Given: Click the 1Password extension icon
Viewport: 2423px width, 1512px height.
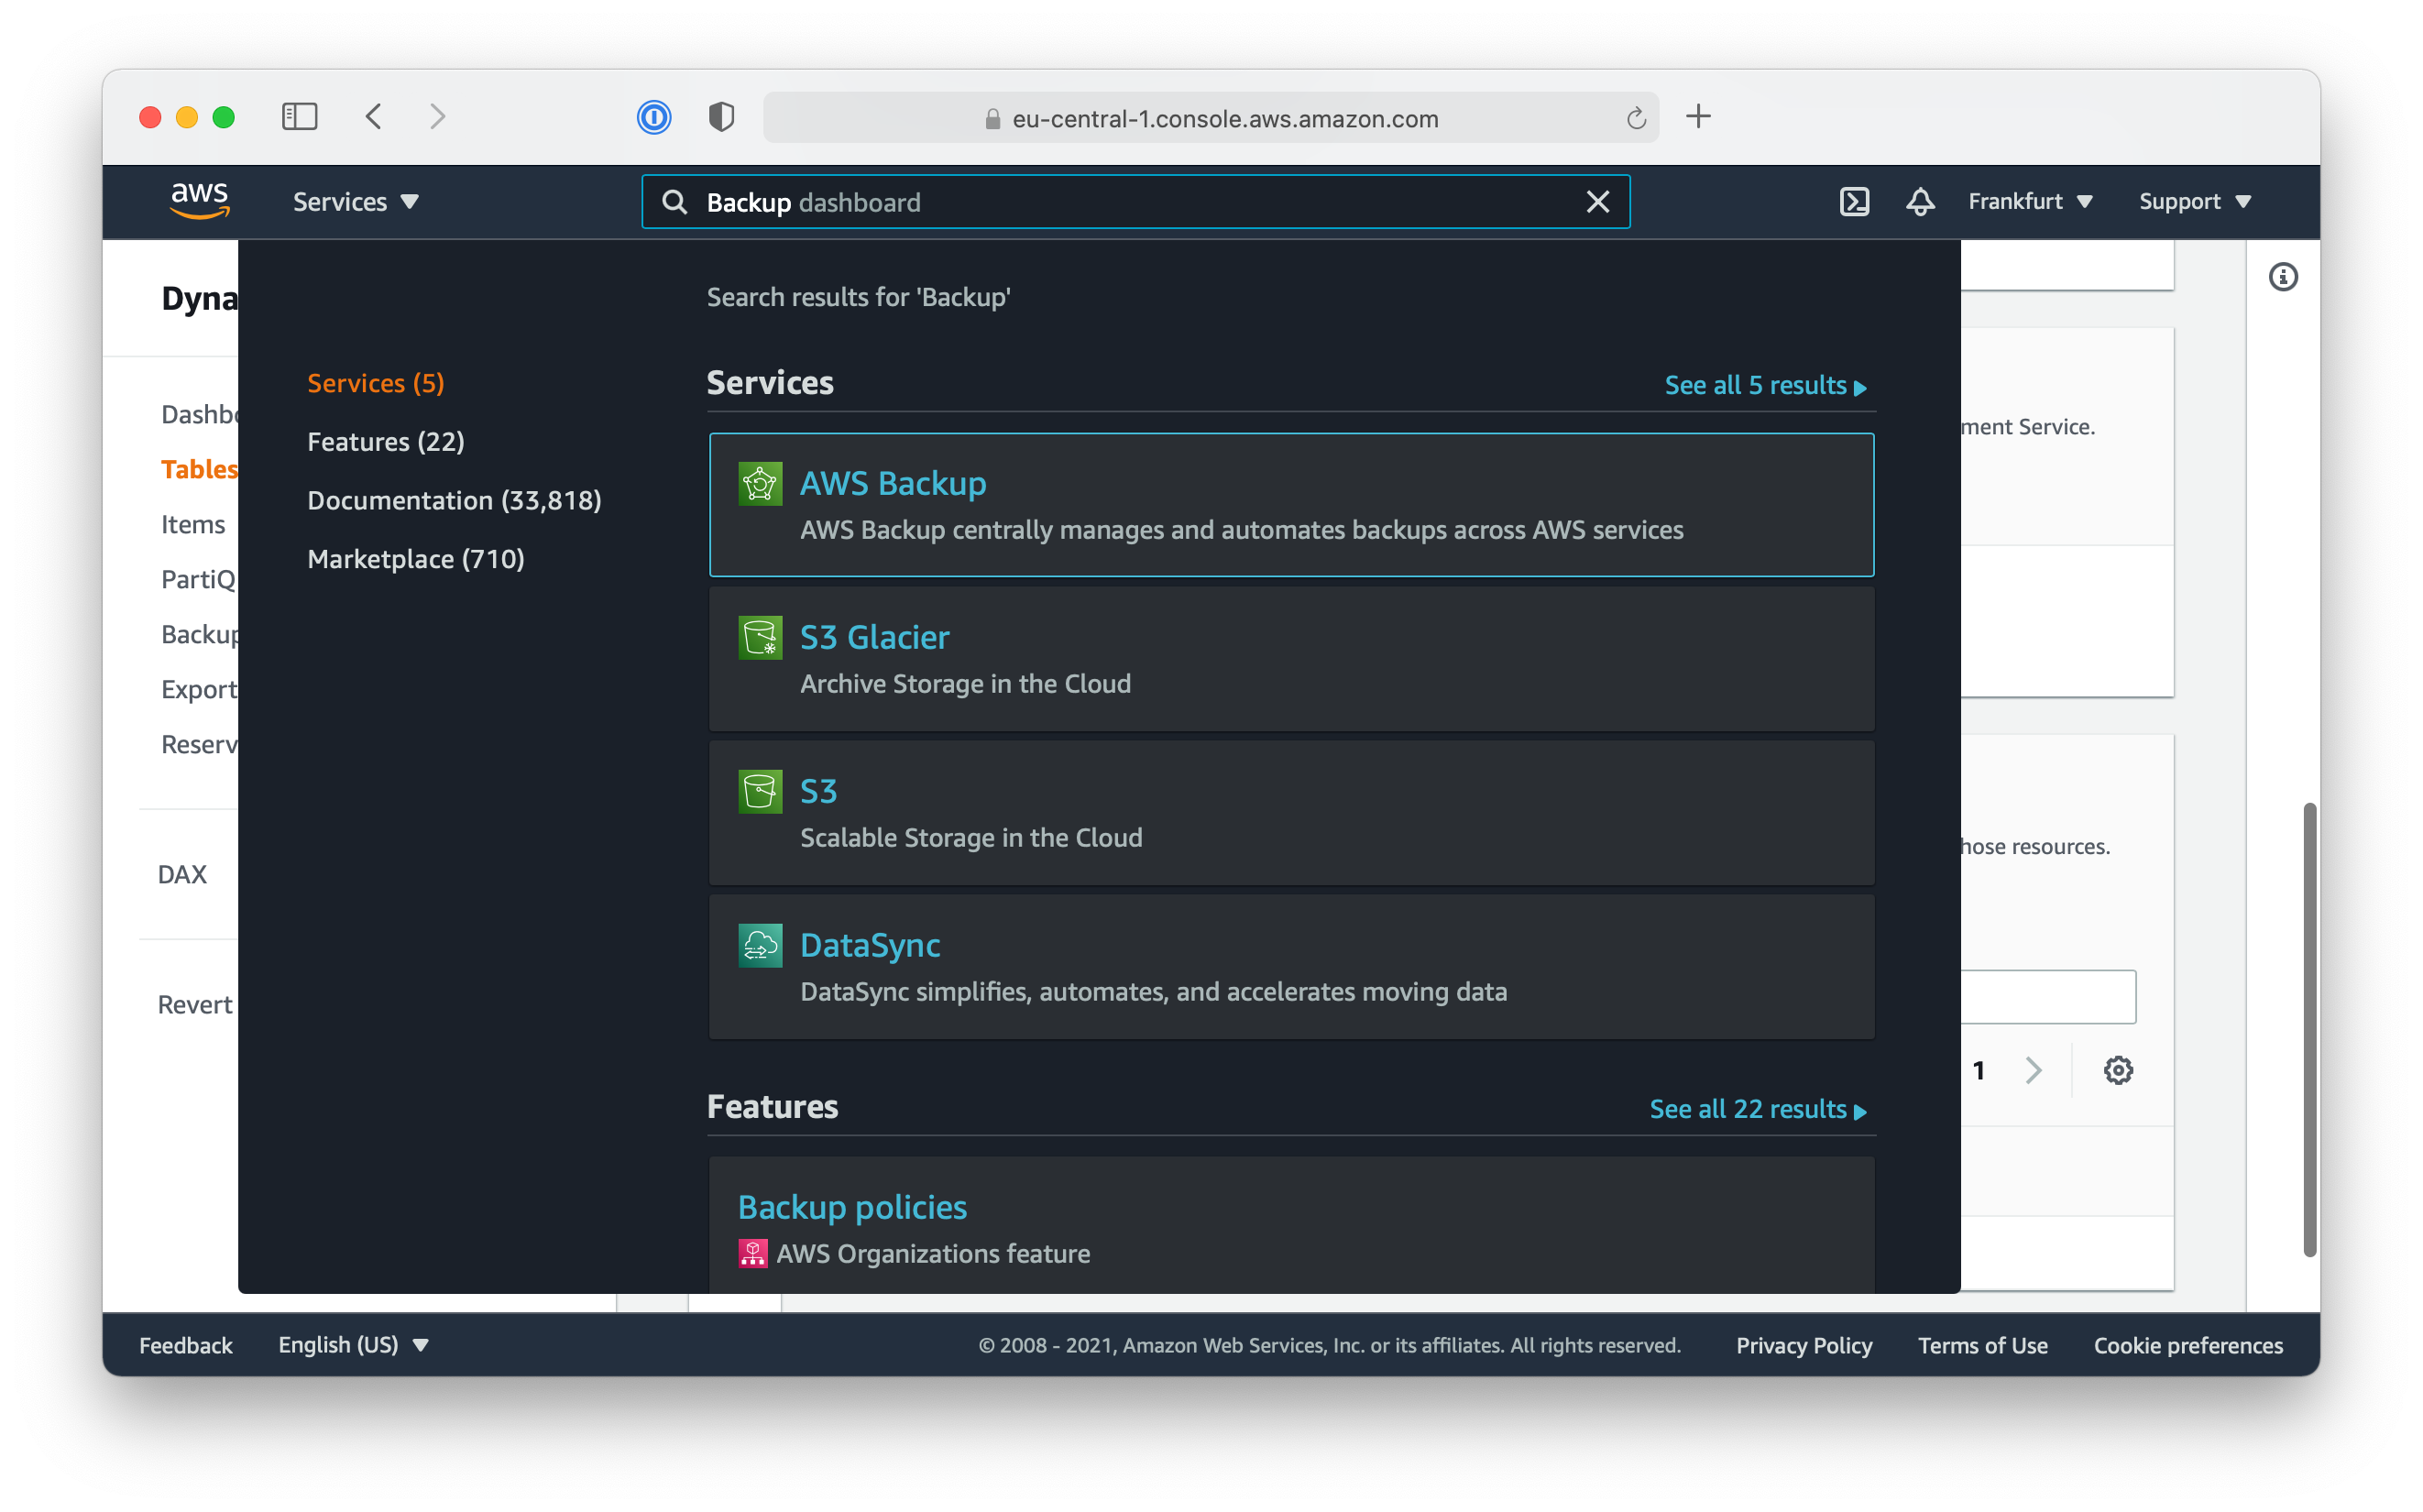Looking at the screenshot, I should tap(654, 117).
